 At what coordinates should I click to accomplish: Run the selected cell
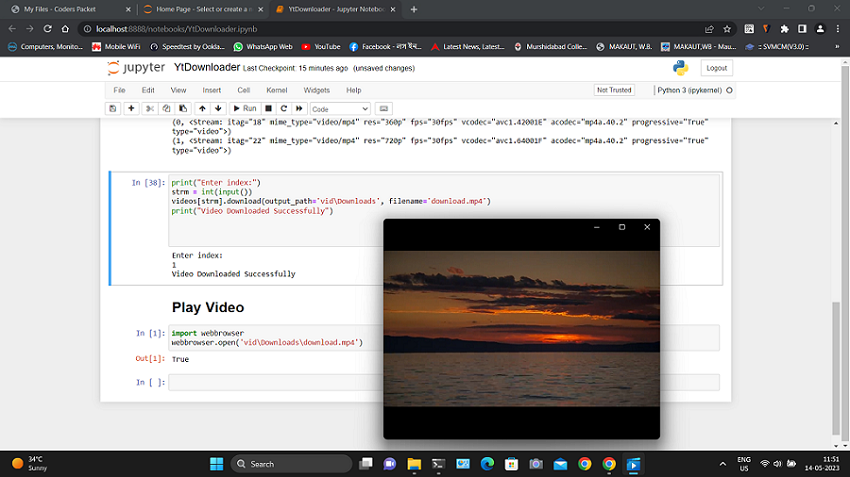244,108
